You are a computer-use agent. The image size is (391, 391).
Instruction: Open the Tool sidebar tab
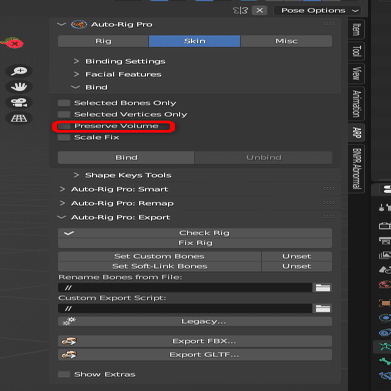[356, 51]
